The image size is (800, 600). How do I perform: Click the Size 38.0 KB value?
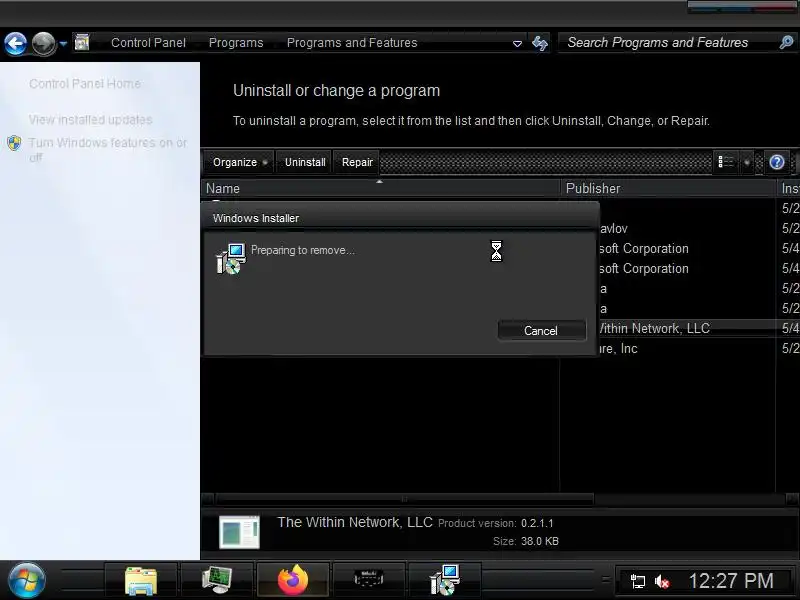[x=540, y=541]
